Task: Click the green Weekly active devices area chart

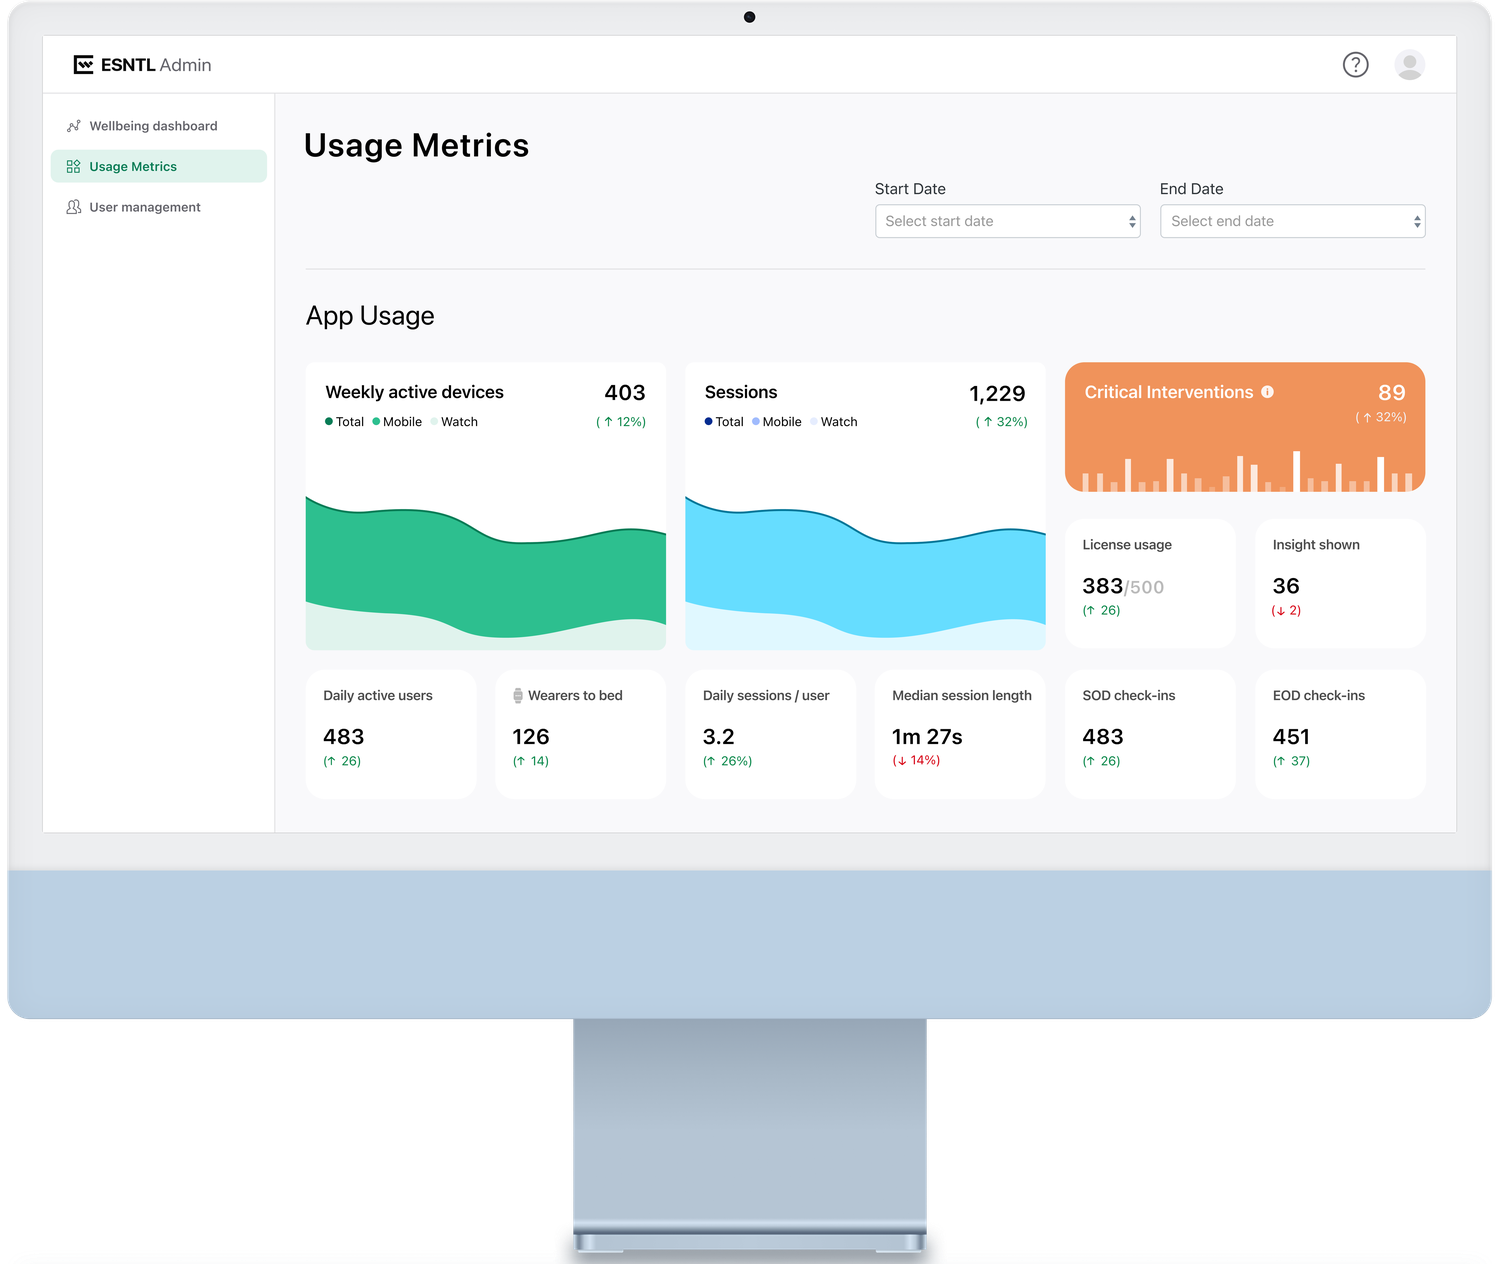Action: 486,572
